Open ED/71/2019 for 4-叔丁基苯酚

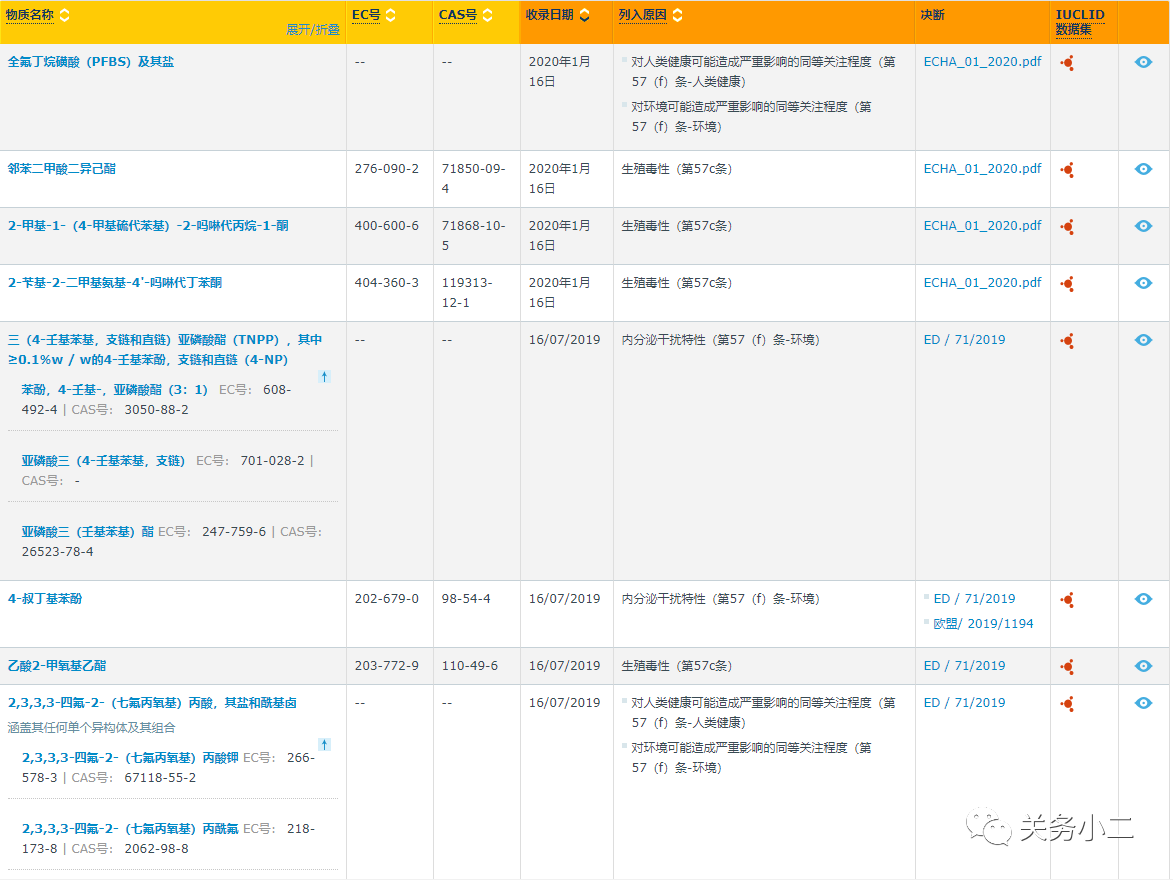click(974, 598)
